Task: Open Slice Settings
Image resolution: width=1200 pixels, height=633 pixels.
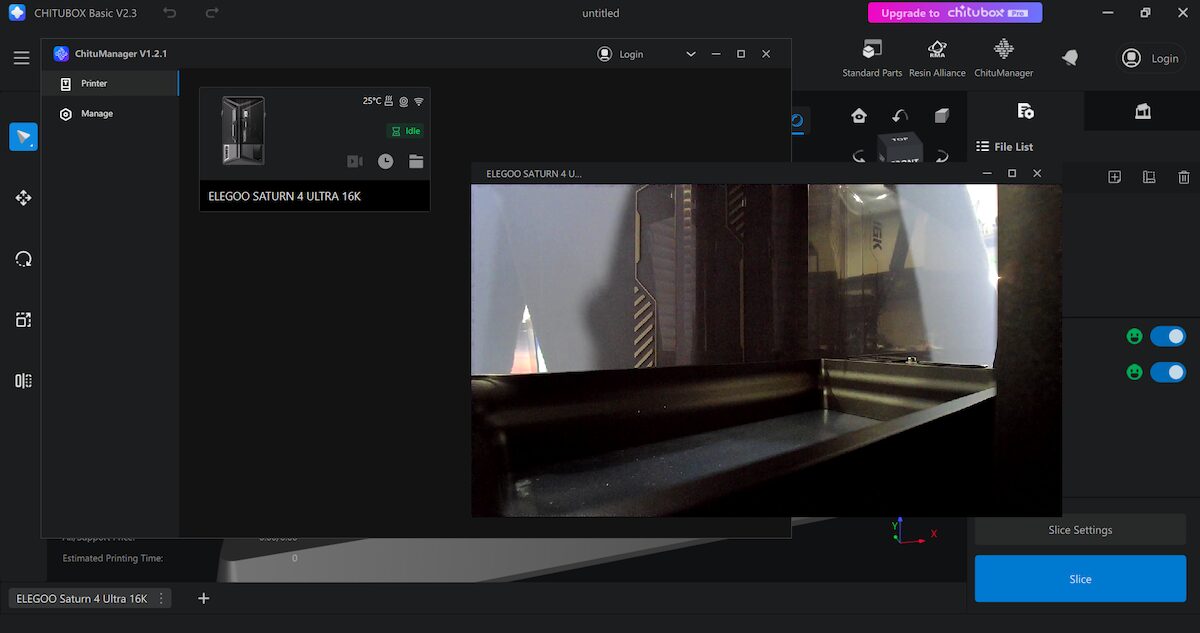Action: [1080, 530]
